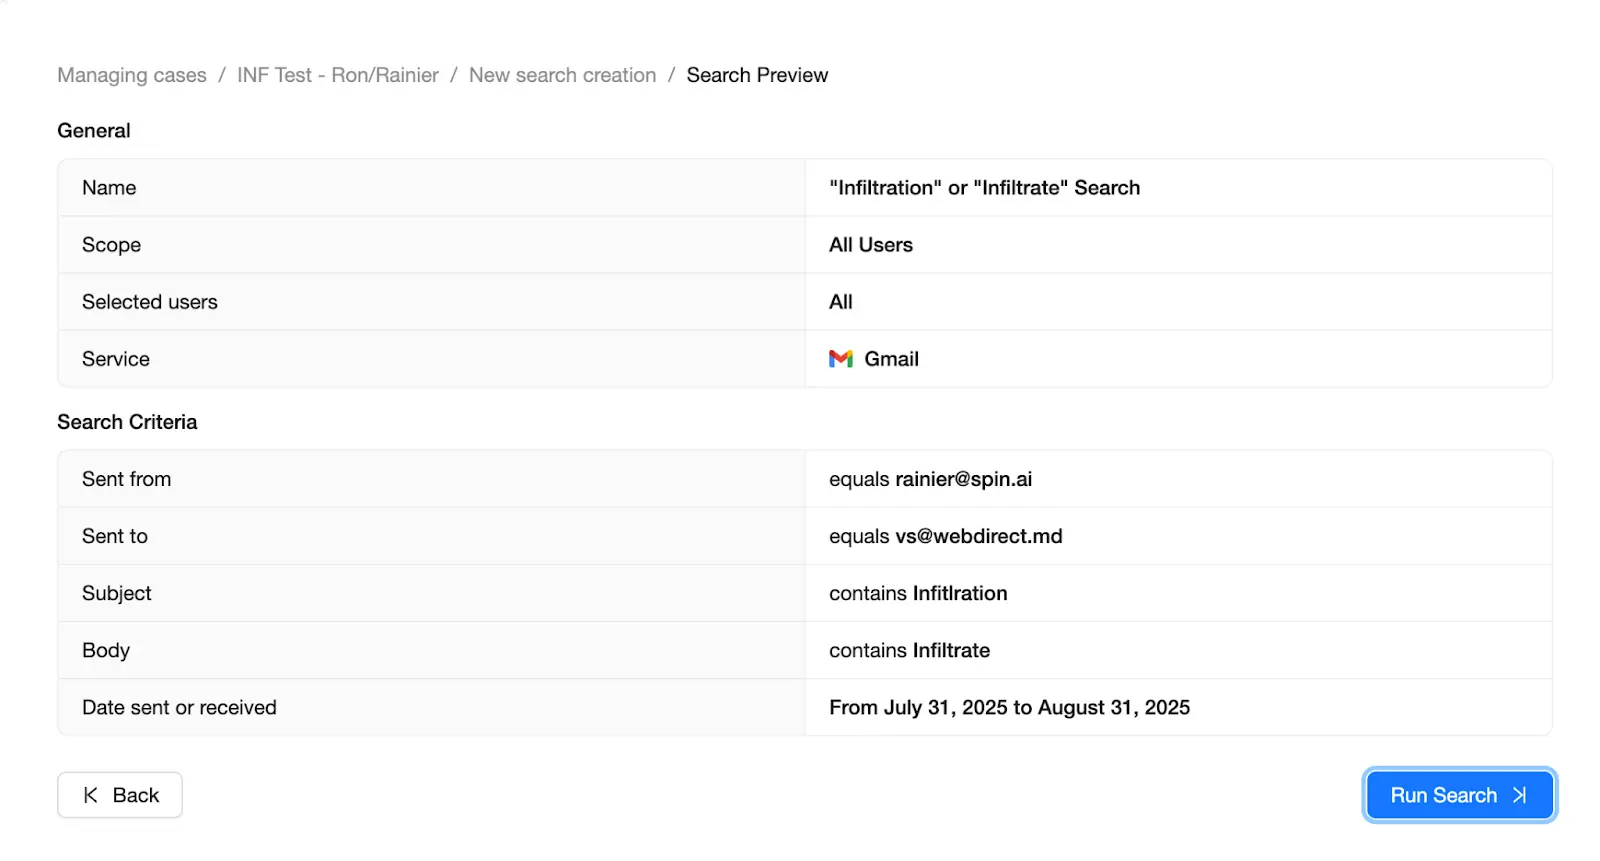Click the skip-forward icon on Run Search
Screen dimensions: 1600x861
click(x=1520, y=795)
